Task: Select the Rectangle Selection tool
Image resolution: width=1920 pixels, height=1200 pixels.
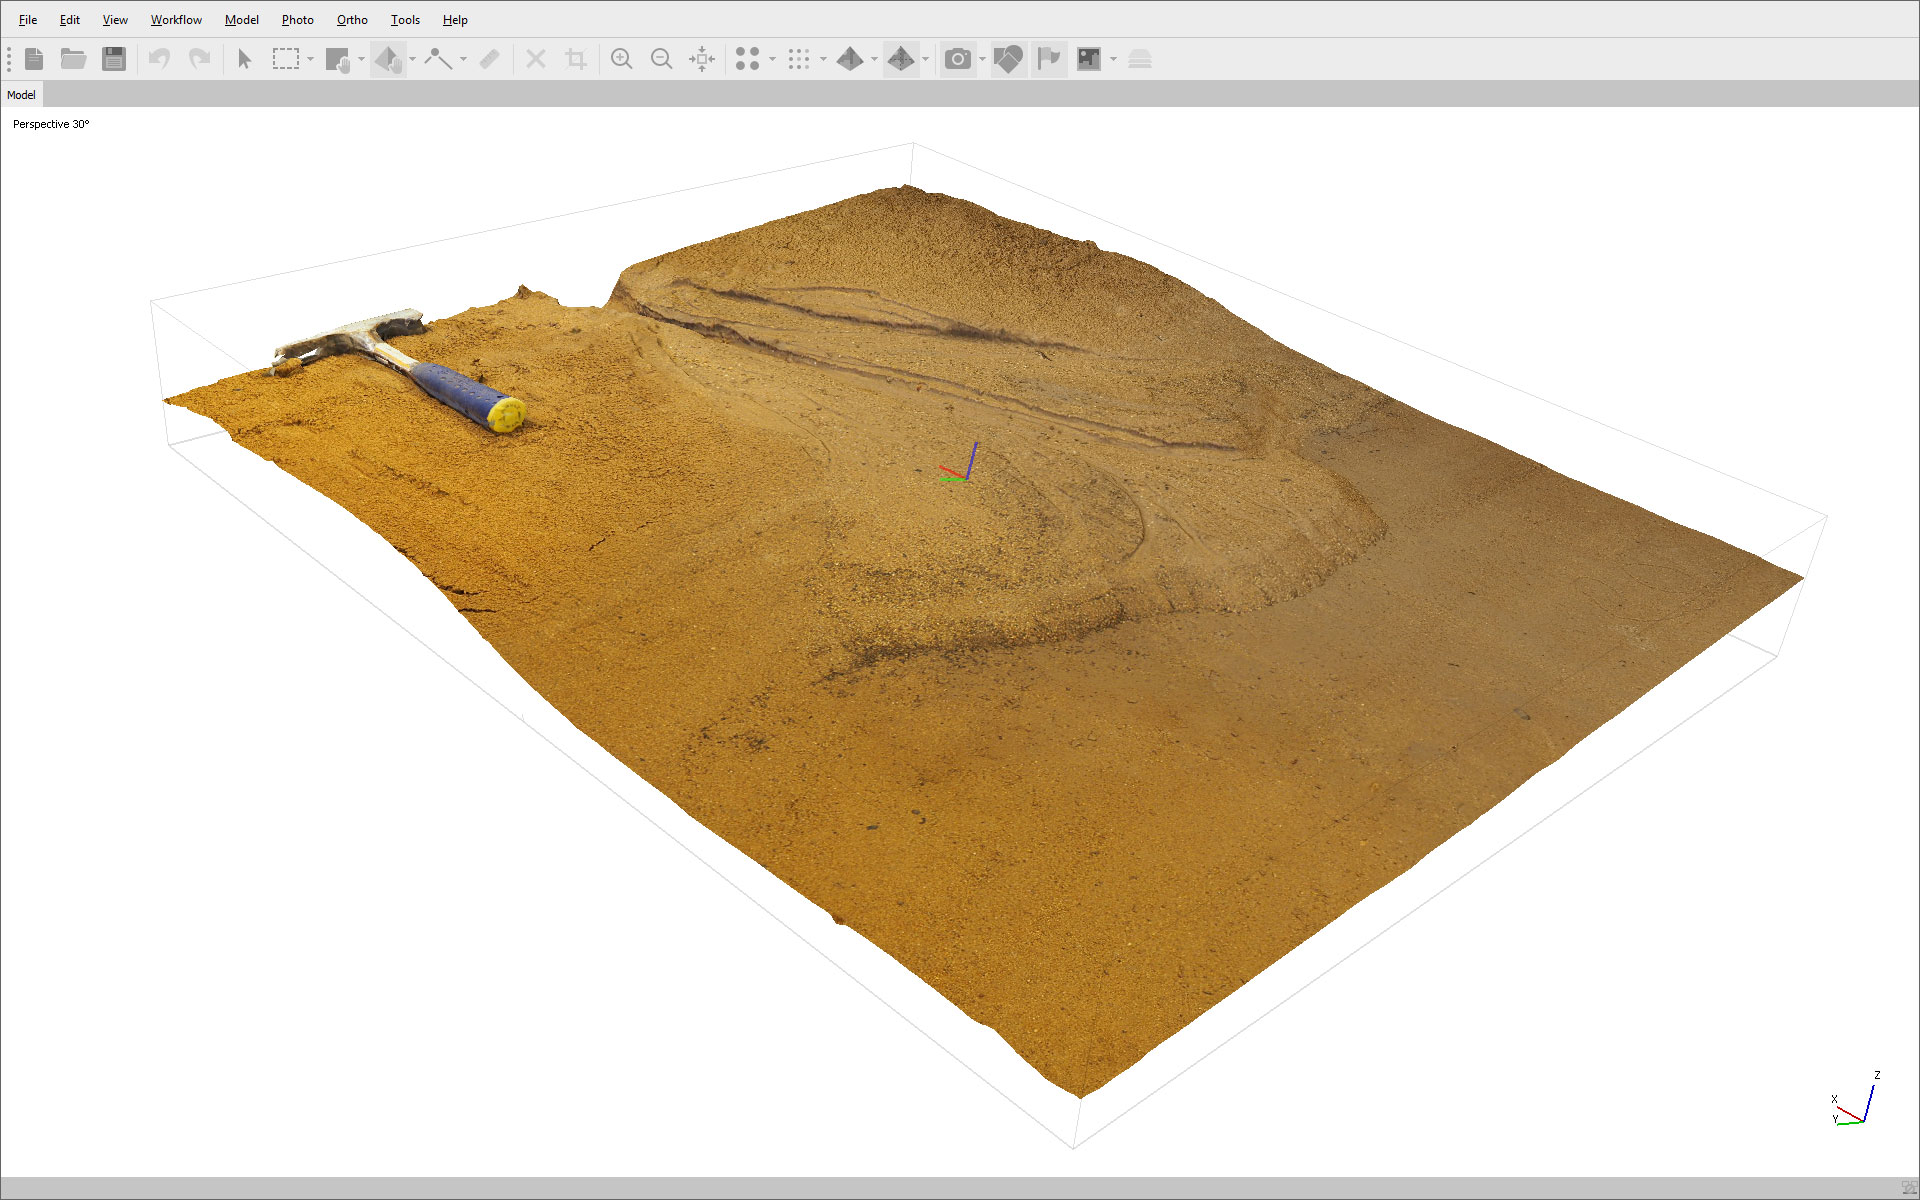Action: pyautogui.click(x=286, y=59)
